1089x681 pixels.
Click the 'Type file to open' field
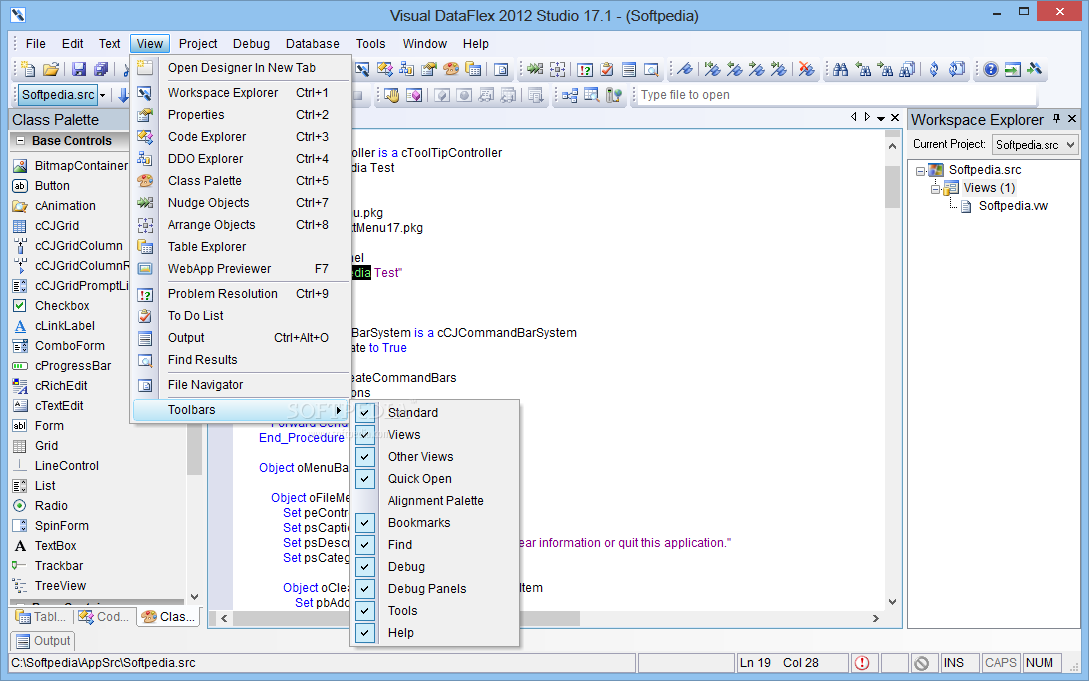pos(836,95)
